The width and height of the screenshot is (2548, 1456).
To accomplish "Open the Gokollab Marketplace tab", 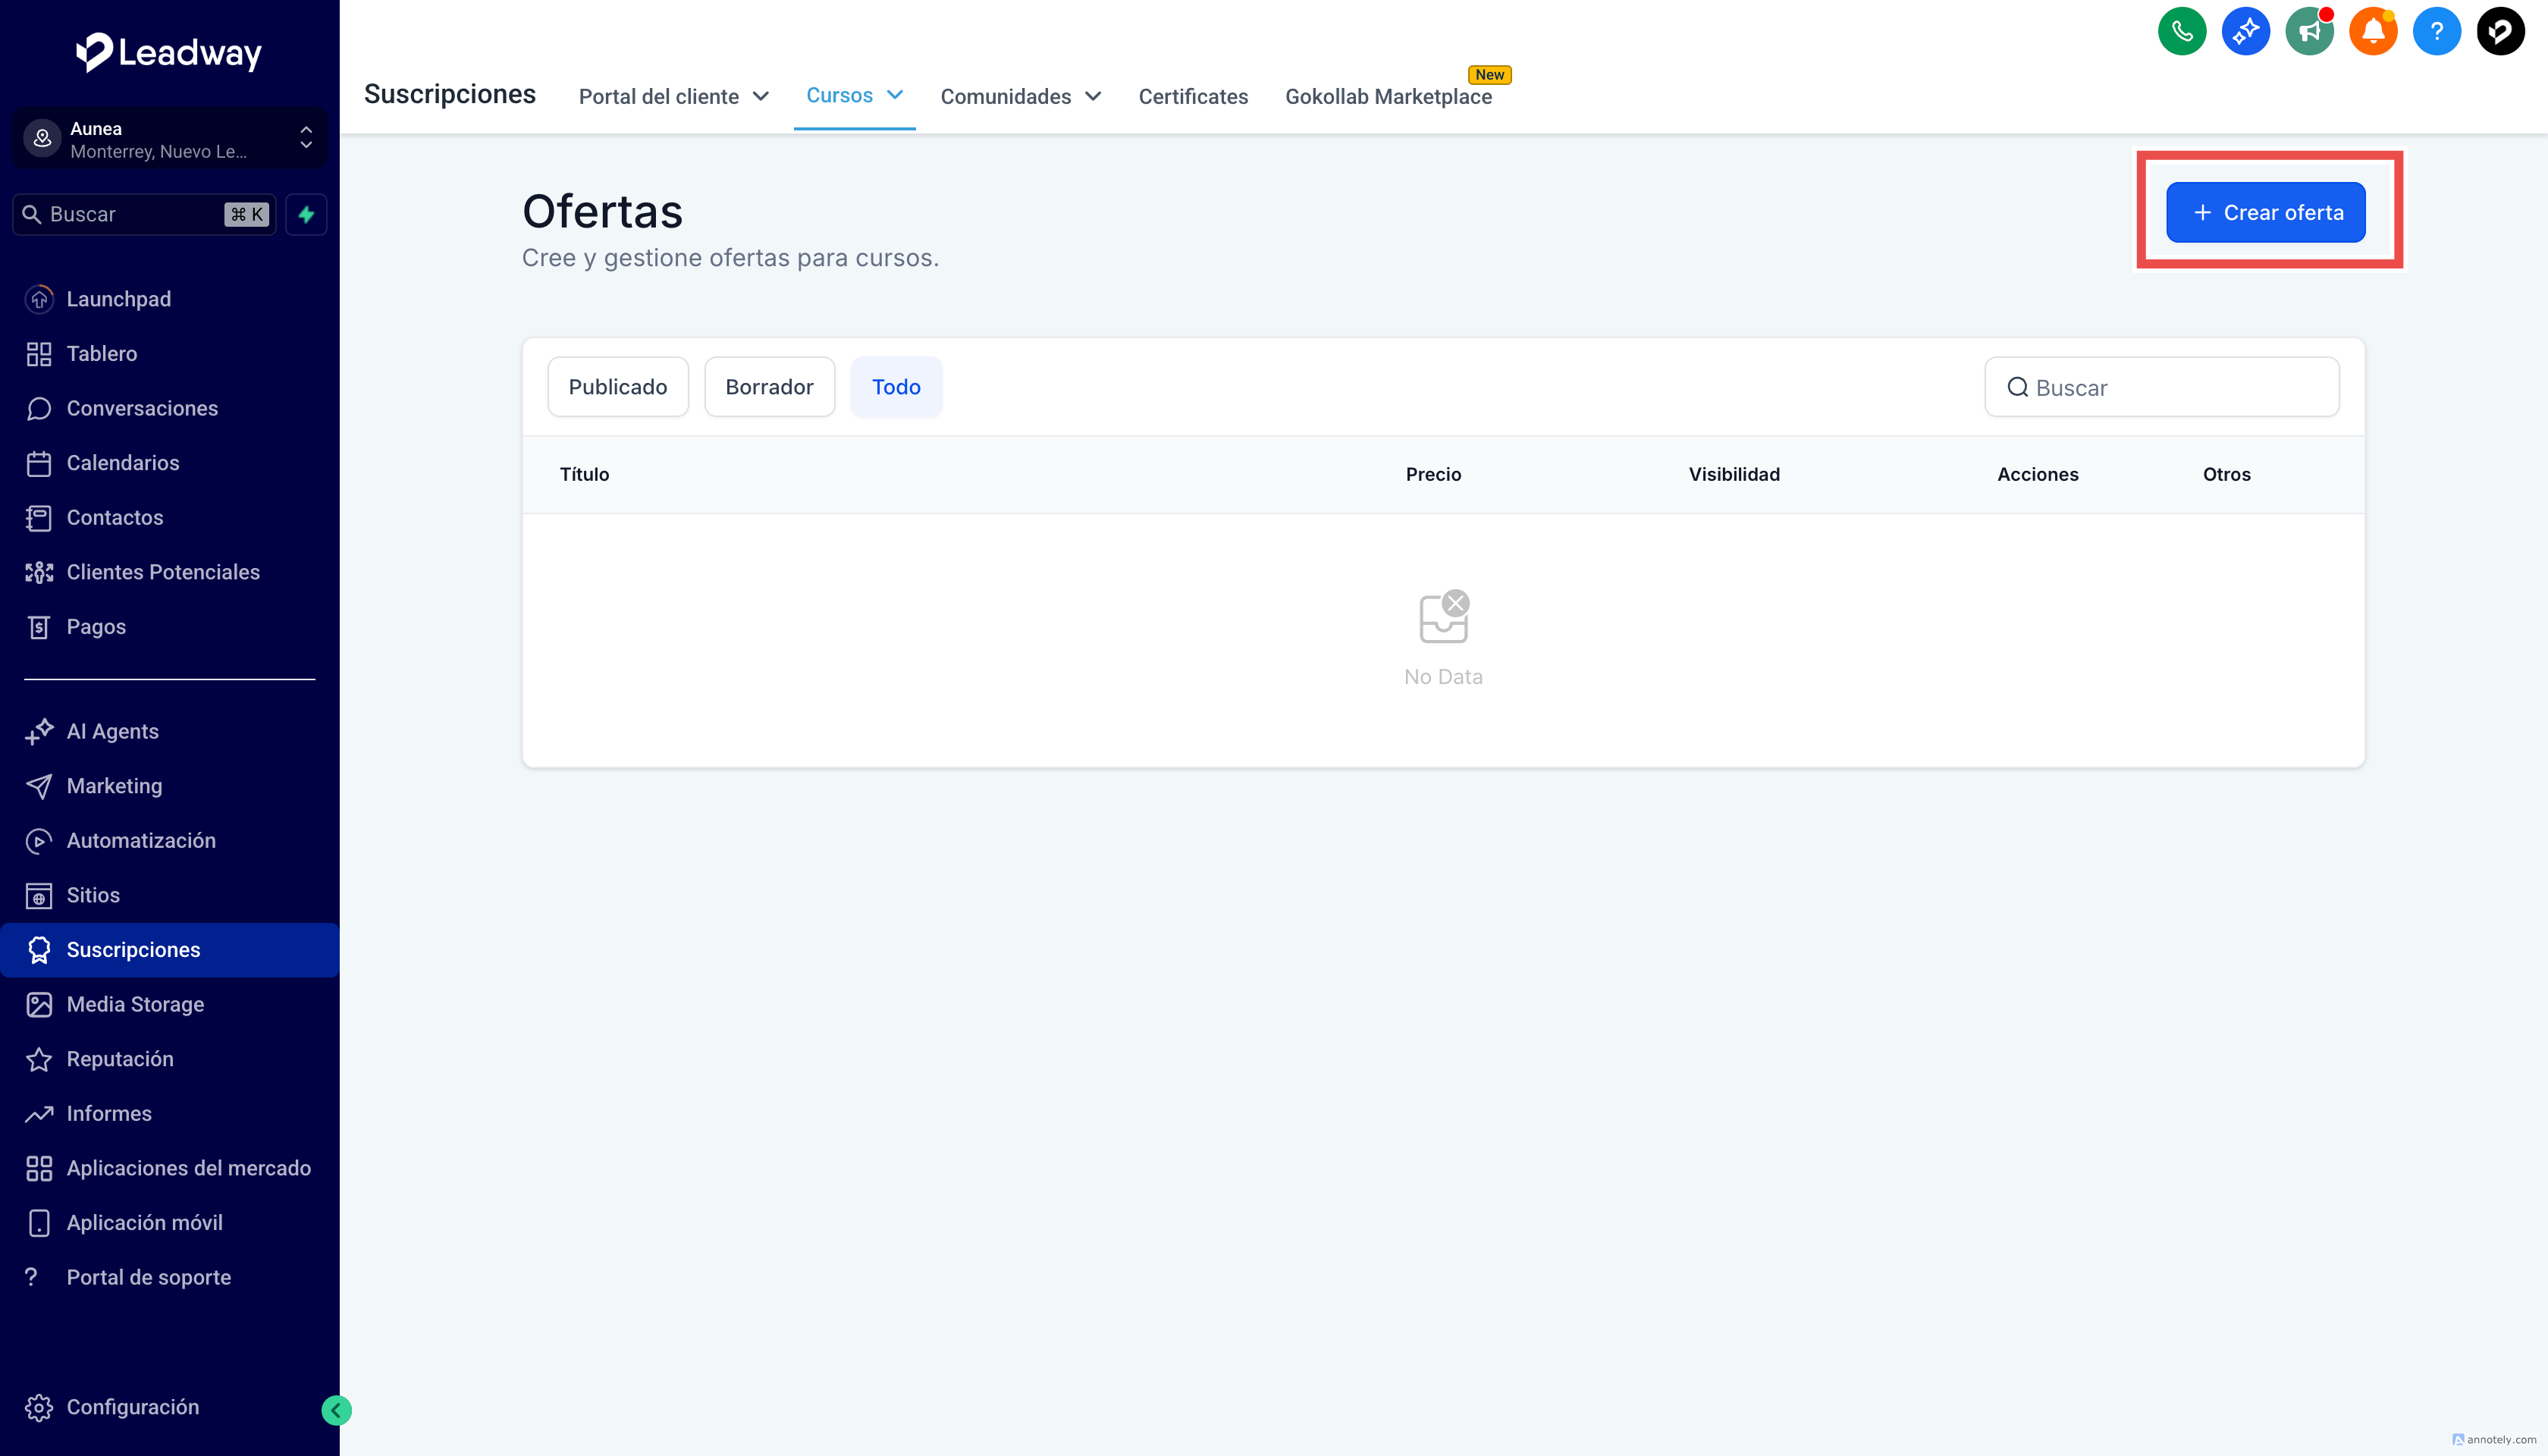I will pos(1387,96).
